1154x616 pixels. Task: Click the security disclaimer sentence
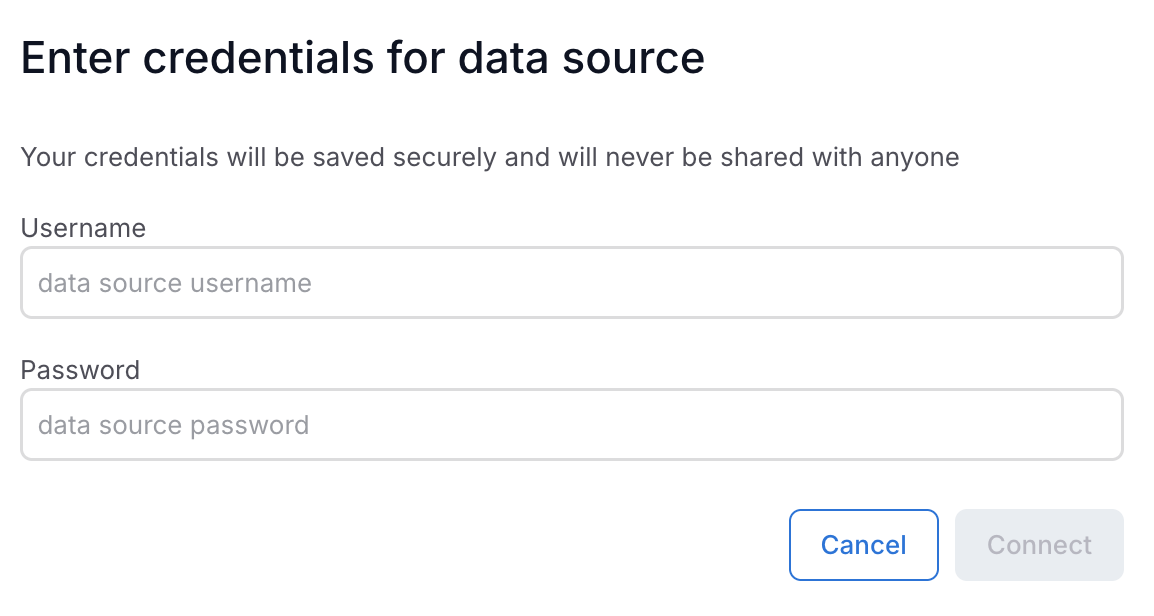[x=489, y=157]
